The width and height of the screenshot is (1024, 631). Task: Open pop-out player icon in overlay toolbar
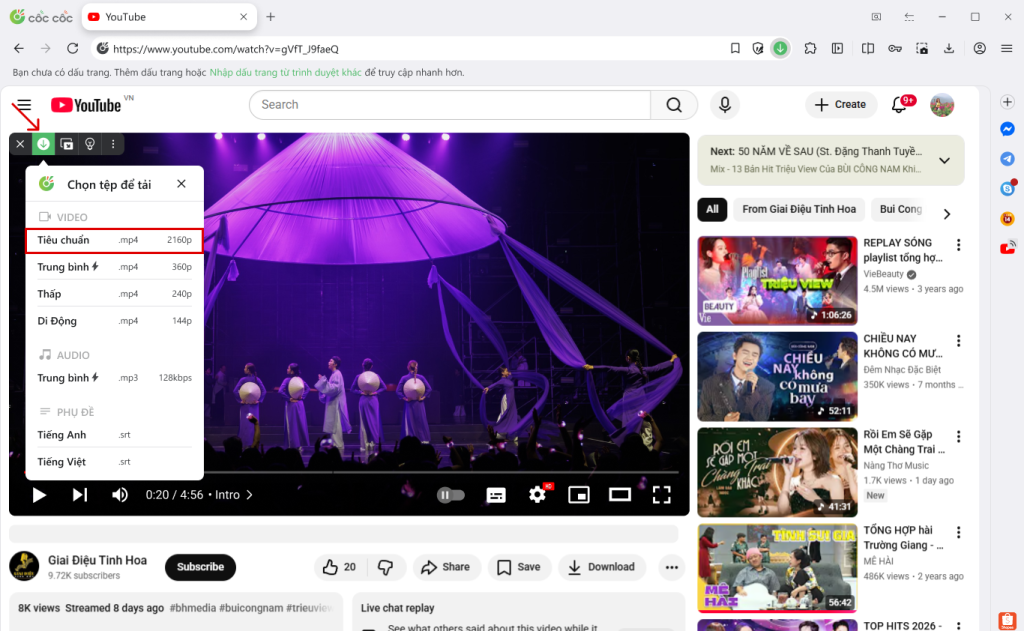tap(67, 144)
